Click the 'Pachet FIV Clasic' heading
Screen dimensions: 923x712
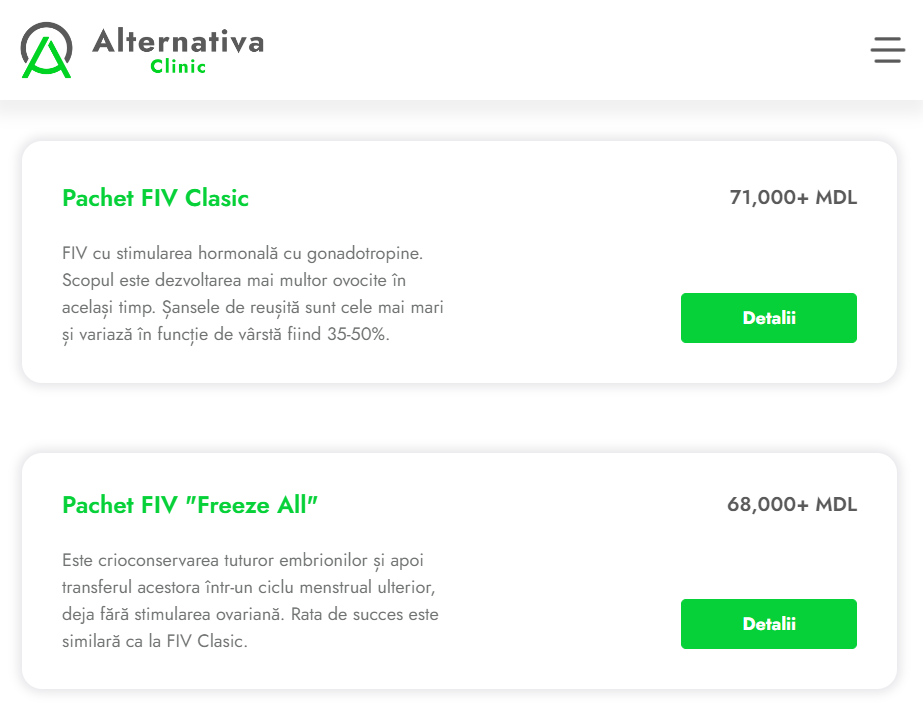(155, 198)
